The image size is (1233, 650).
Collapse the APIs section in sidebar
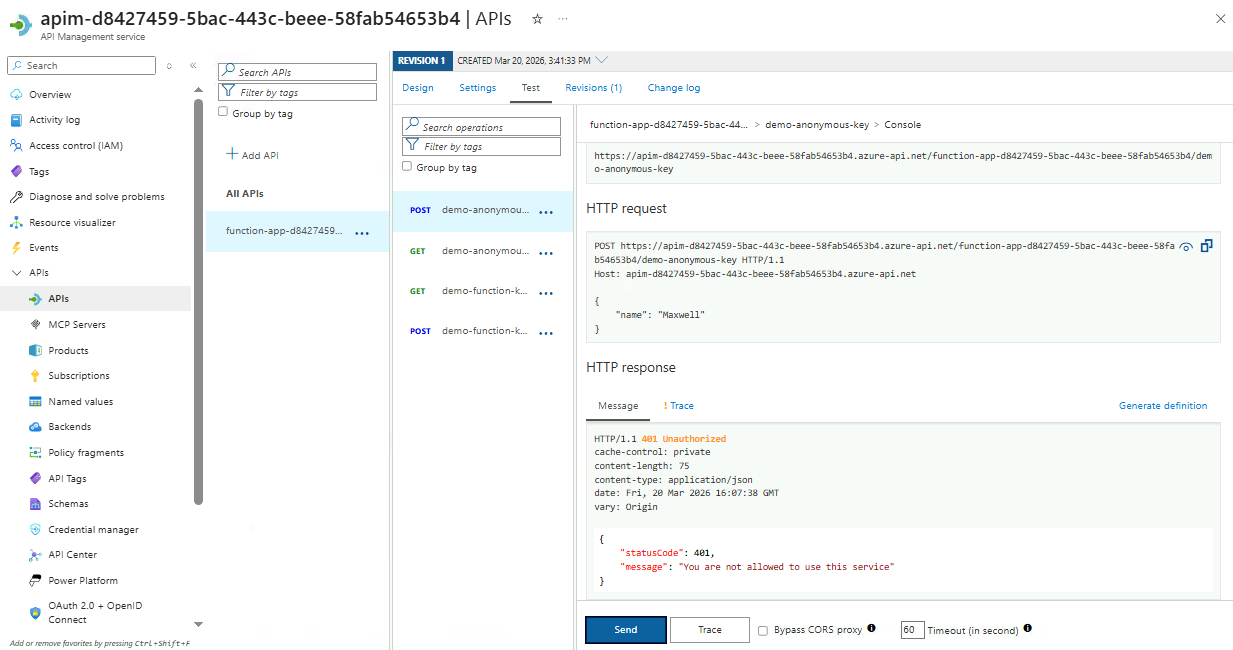click(x=16, y=273)
